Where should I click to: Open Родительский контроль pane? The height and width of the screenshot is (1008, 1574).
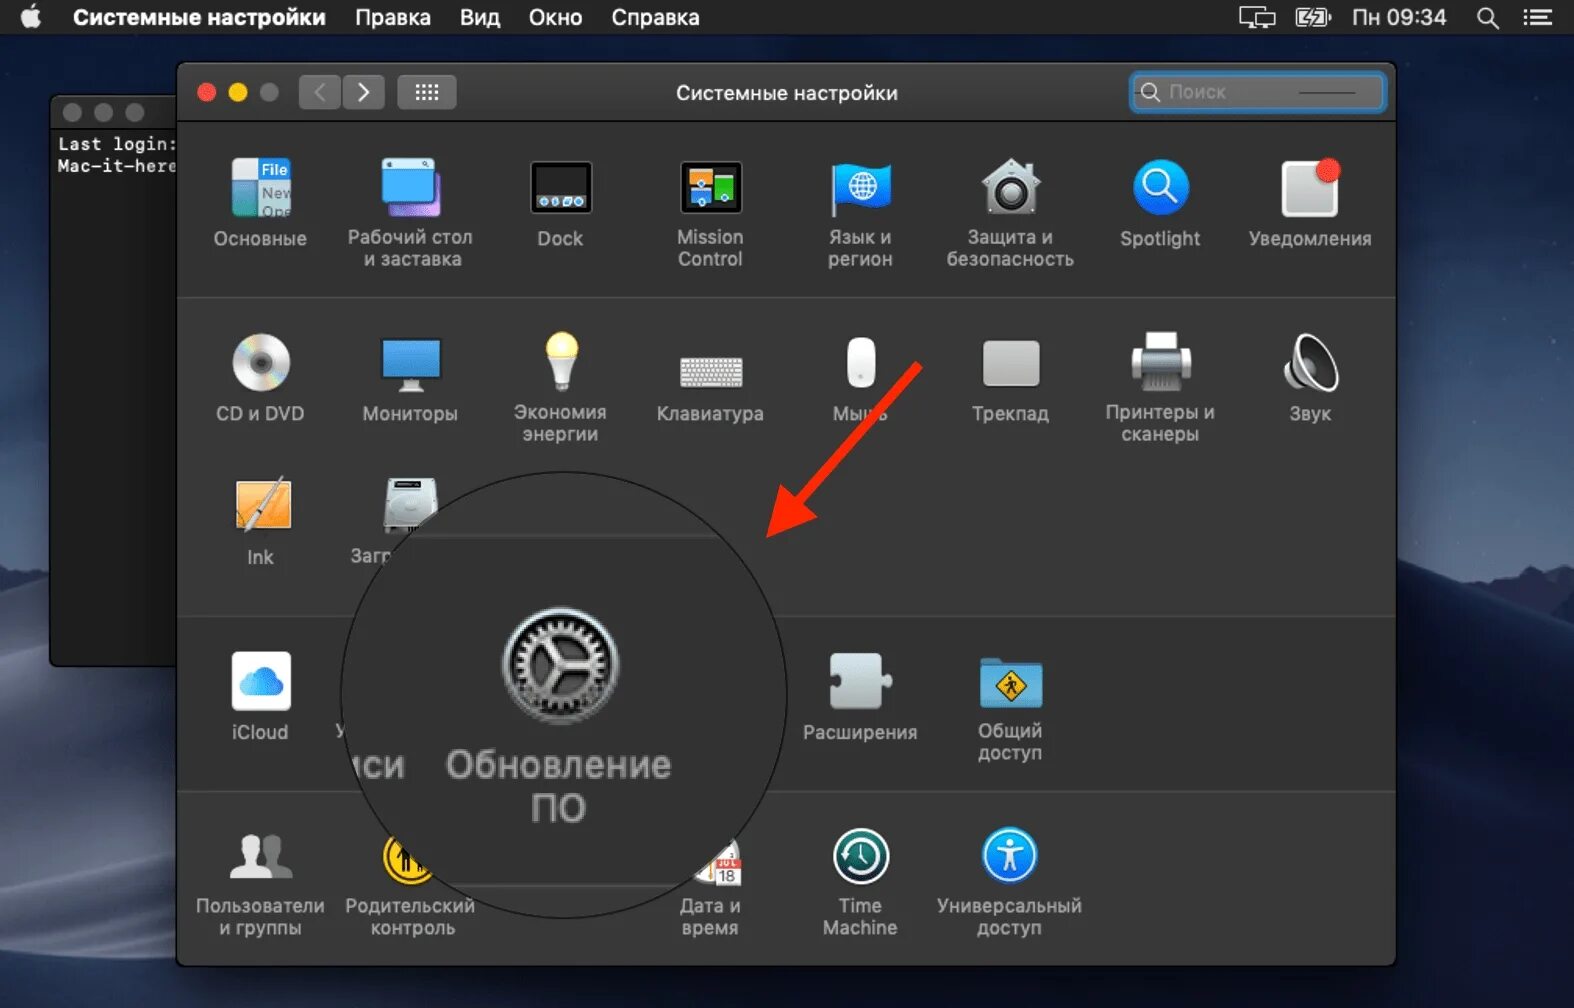pyautogui.click(x=410, y=884)
